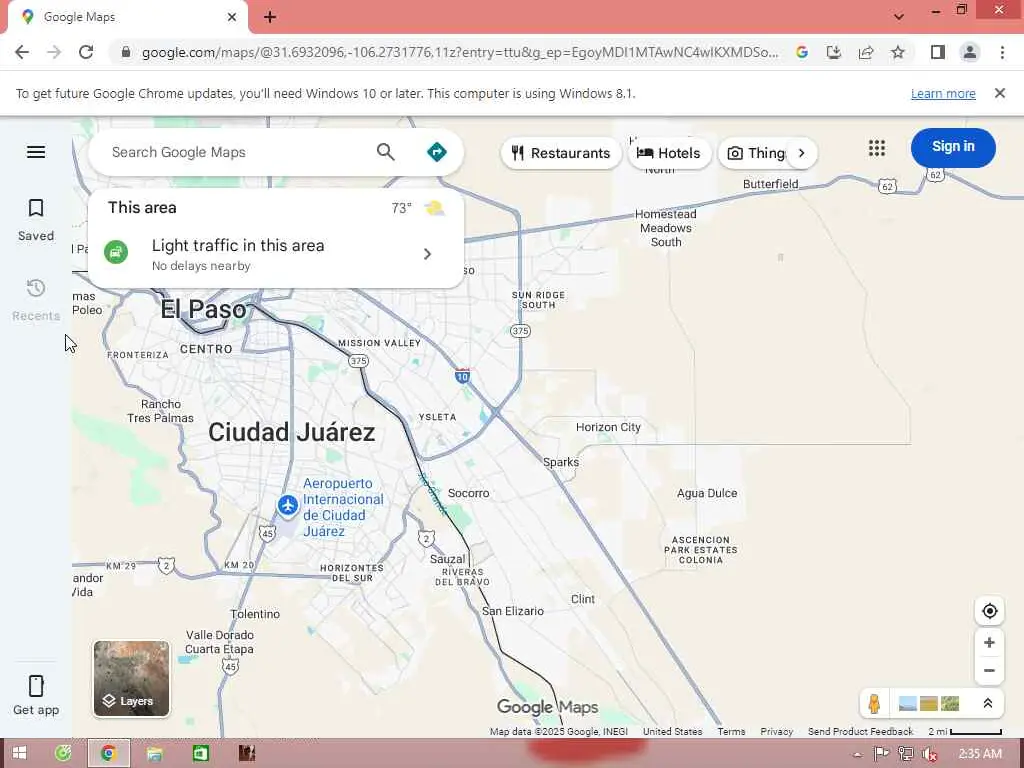Dismiss the Chrome update notice
This screenshot has height=768, width=1024.
coord(999,93)
